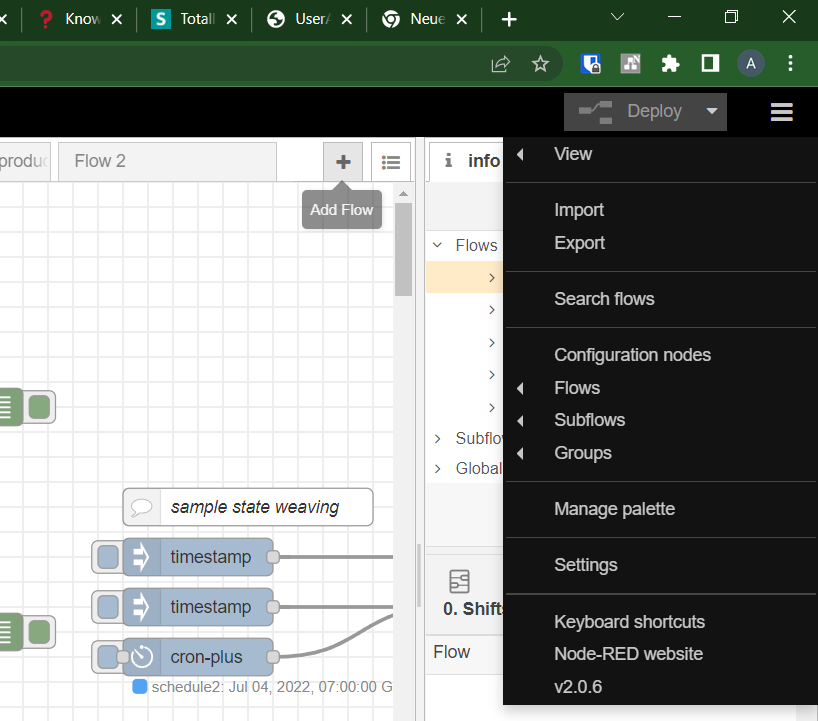Trigger the cron-plus node inject button

(x=107, y=657)
